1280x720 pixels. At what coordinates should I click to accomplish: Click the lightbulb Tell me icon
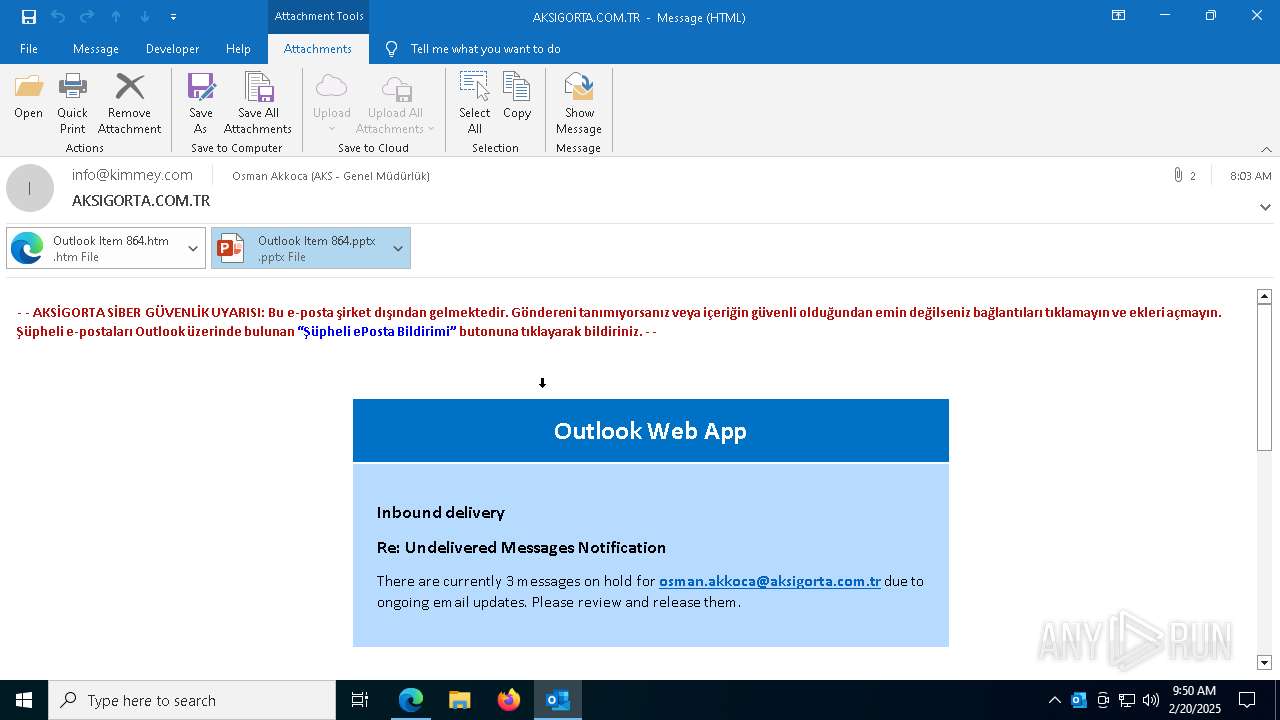coord(392,49)
